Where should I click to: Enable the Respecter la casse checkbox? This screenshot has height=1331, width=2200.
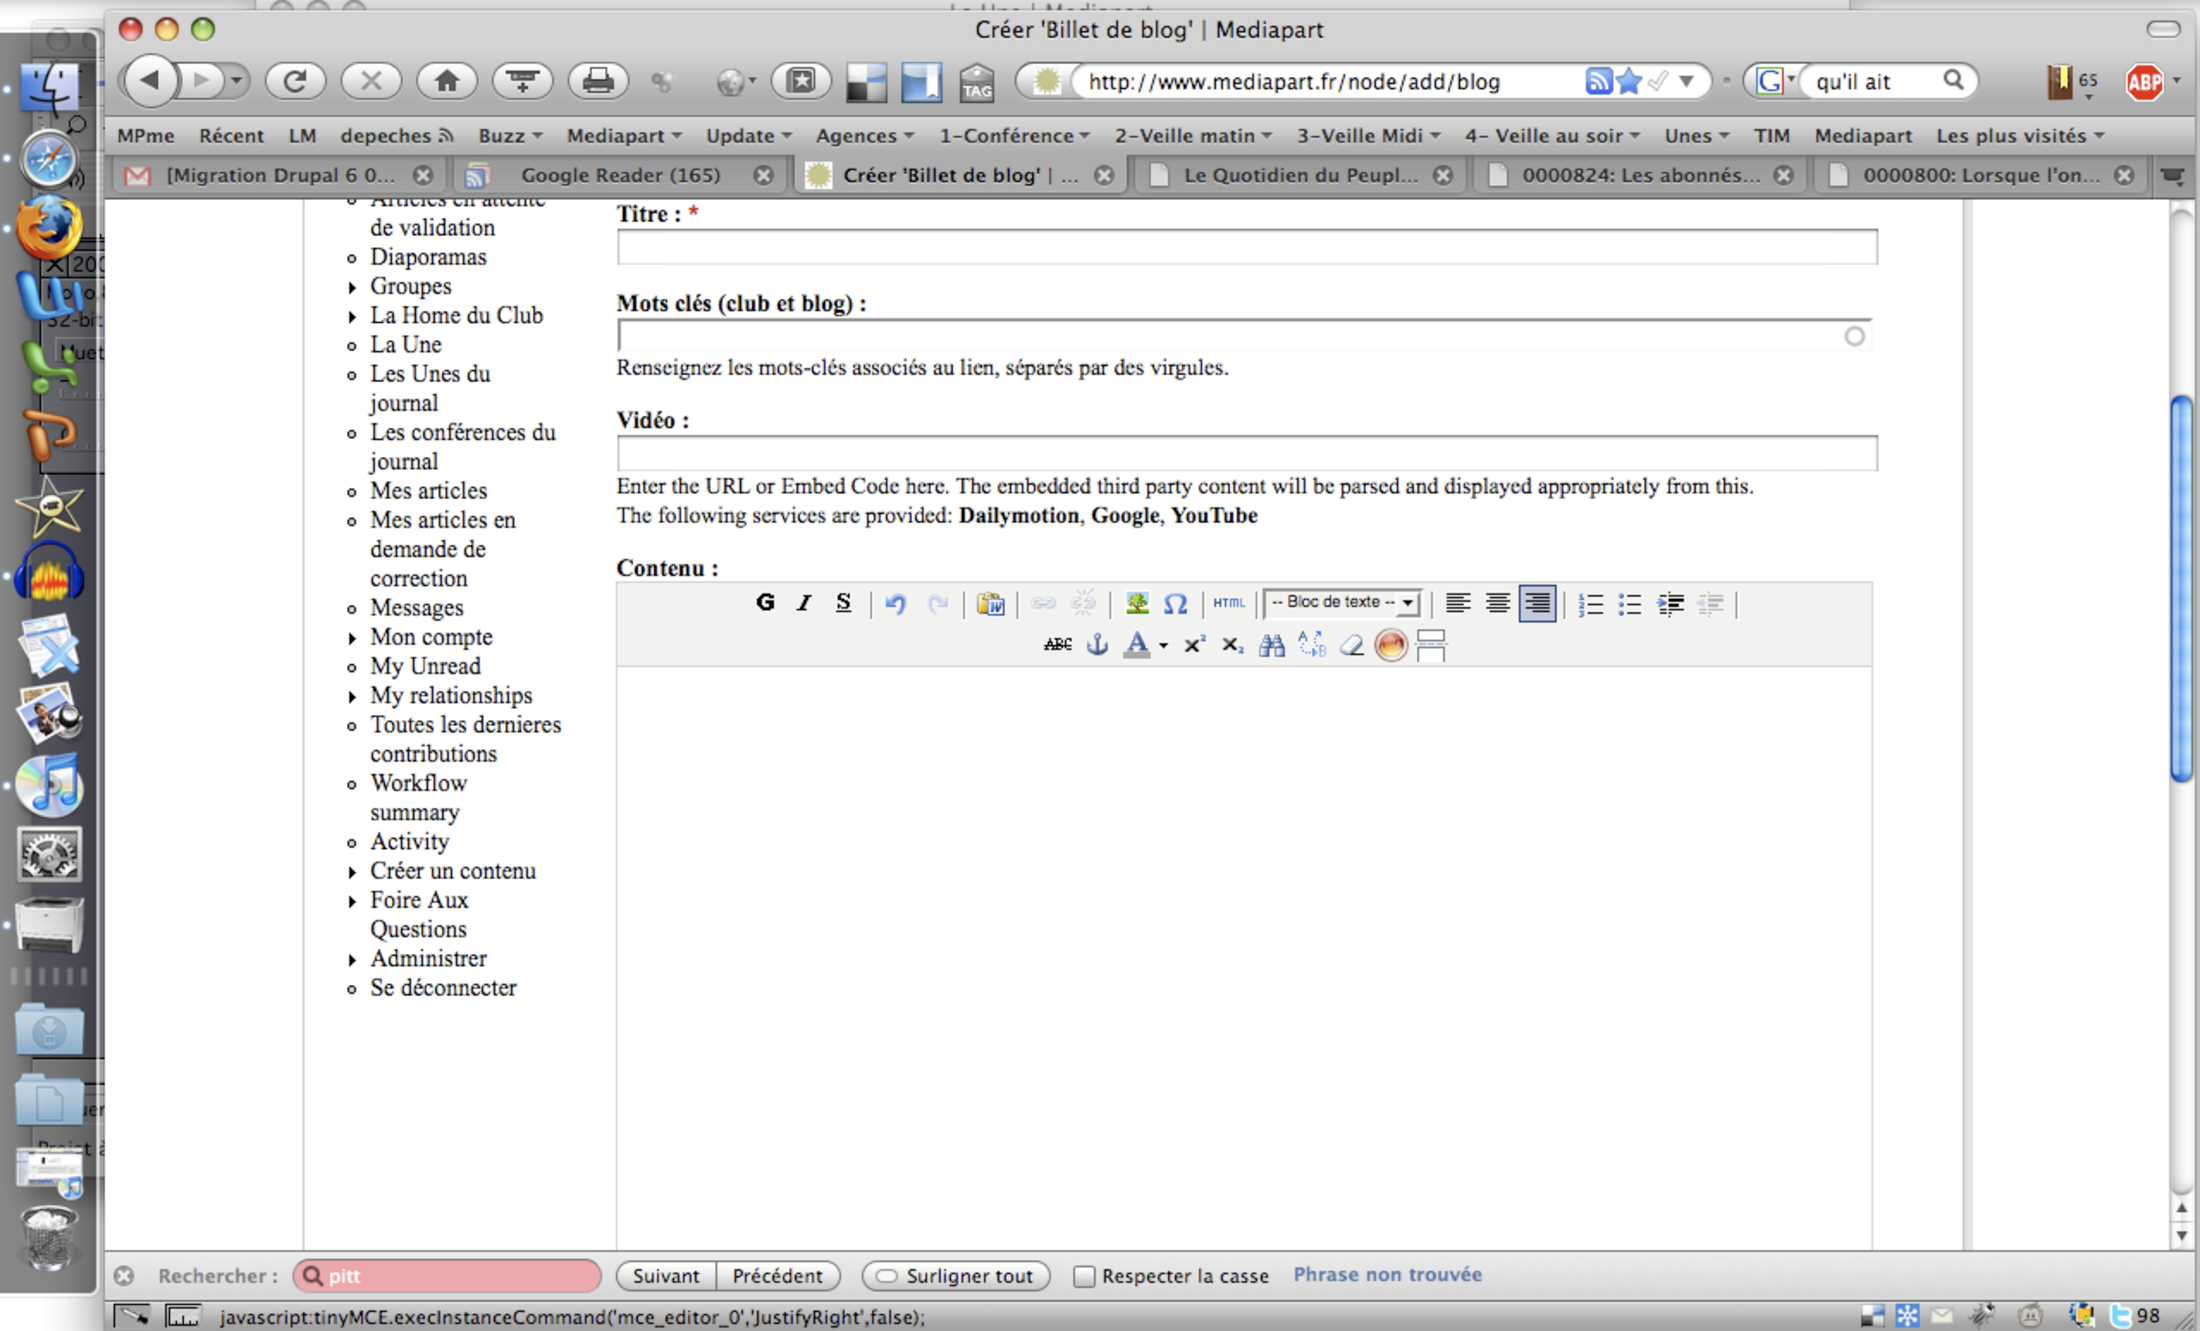coord(1084,1276)
